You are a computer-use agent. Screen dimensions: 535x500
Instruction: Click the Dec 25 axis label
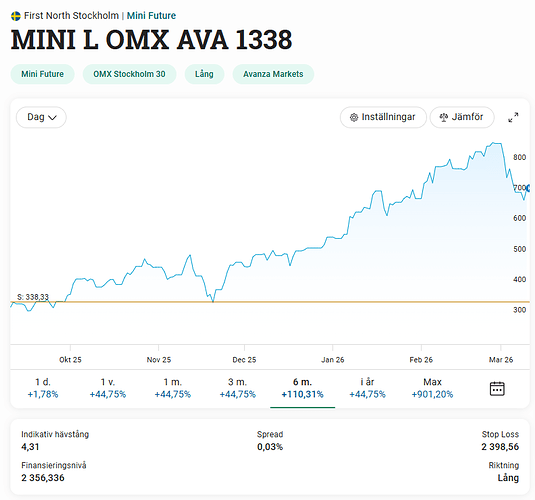pos(244,360)
